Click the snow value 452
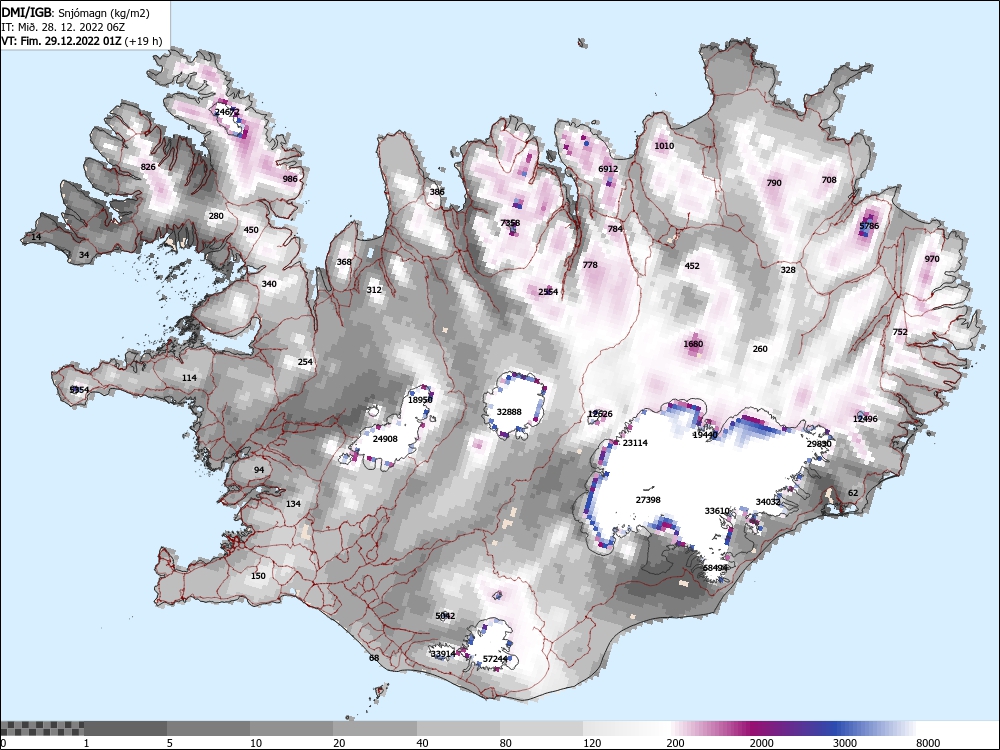The image size is (1000, 750). [x=692, y=267]
